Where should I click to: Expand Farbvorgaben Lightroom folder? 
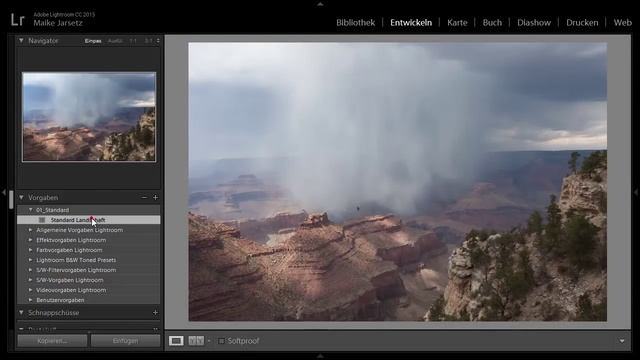[31, 250]
